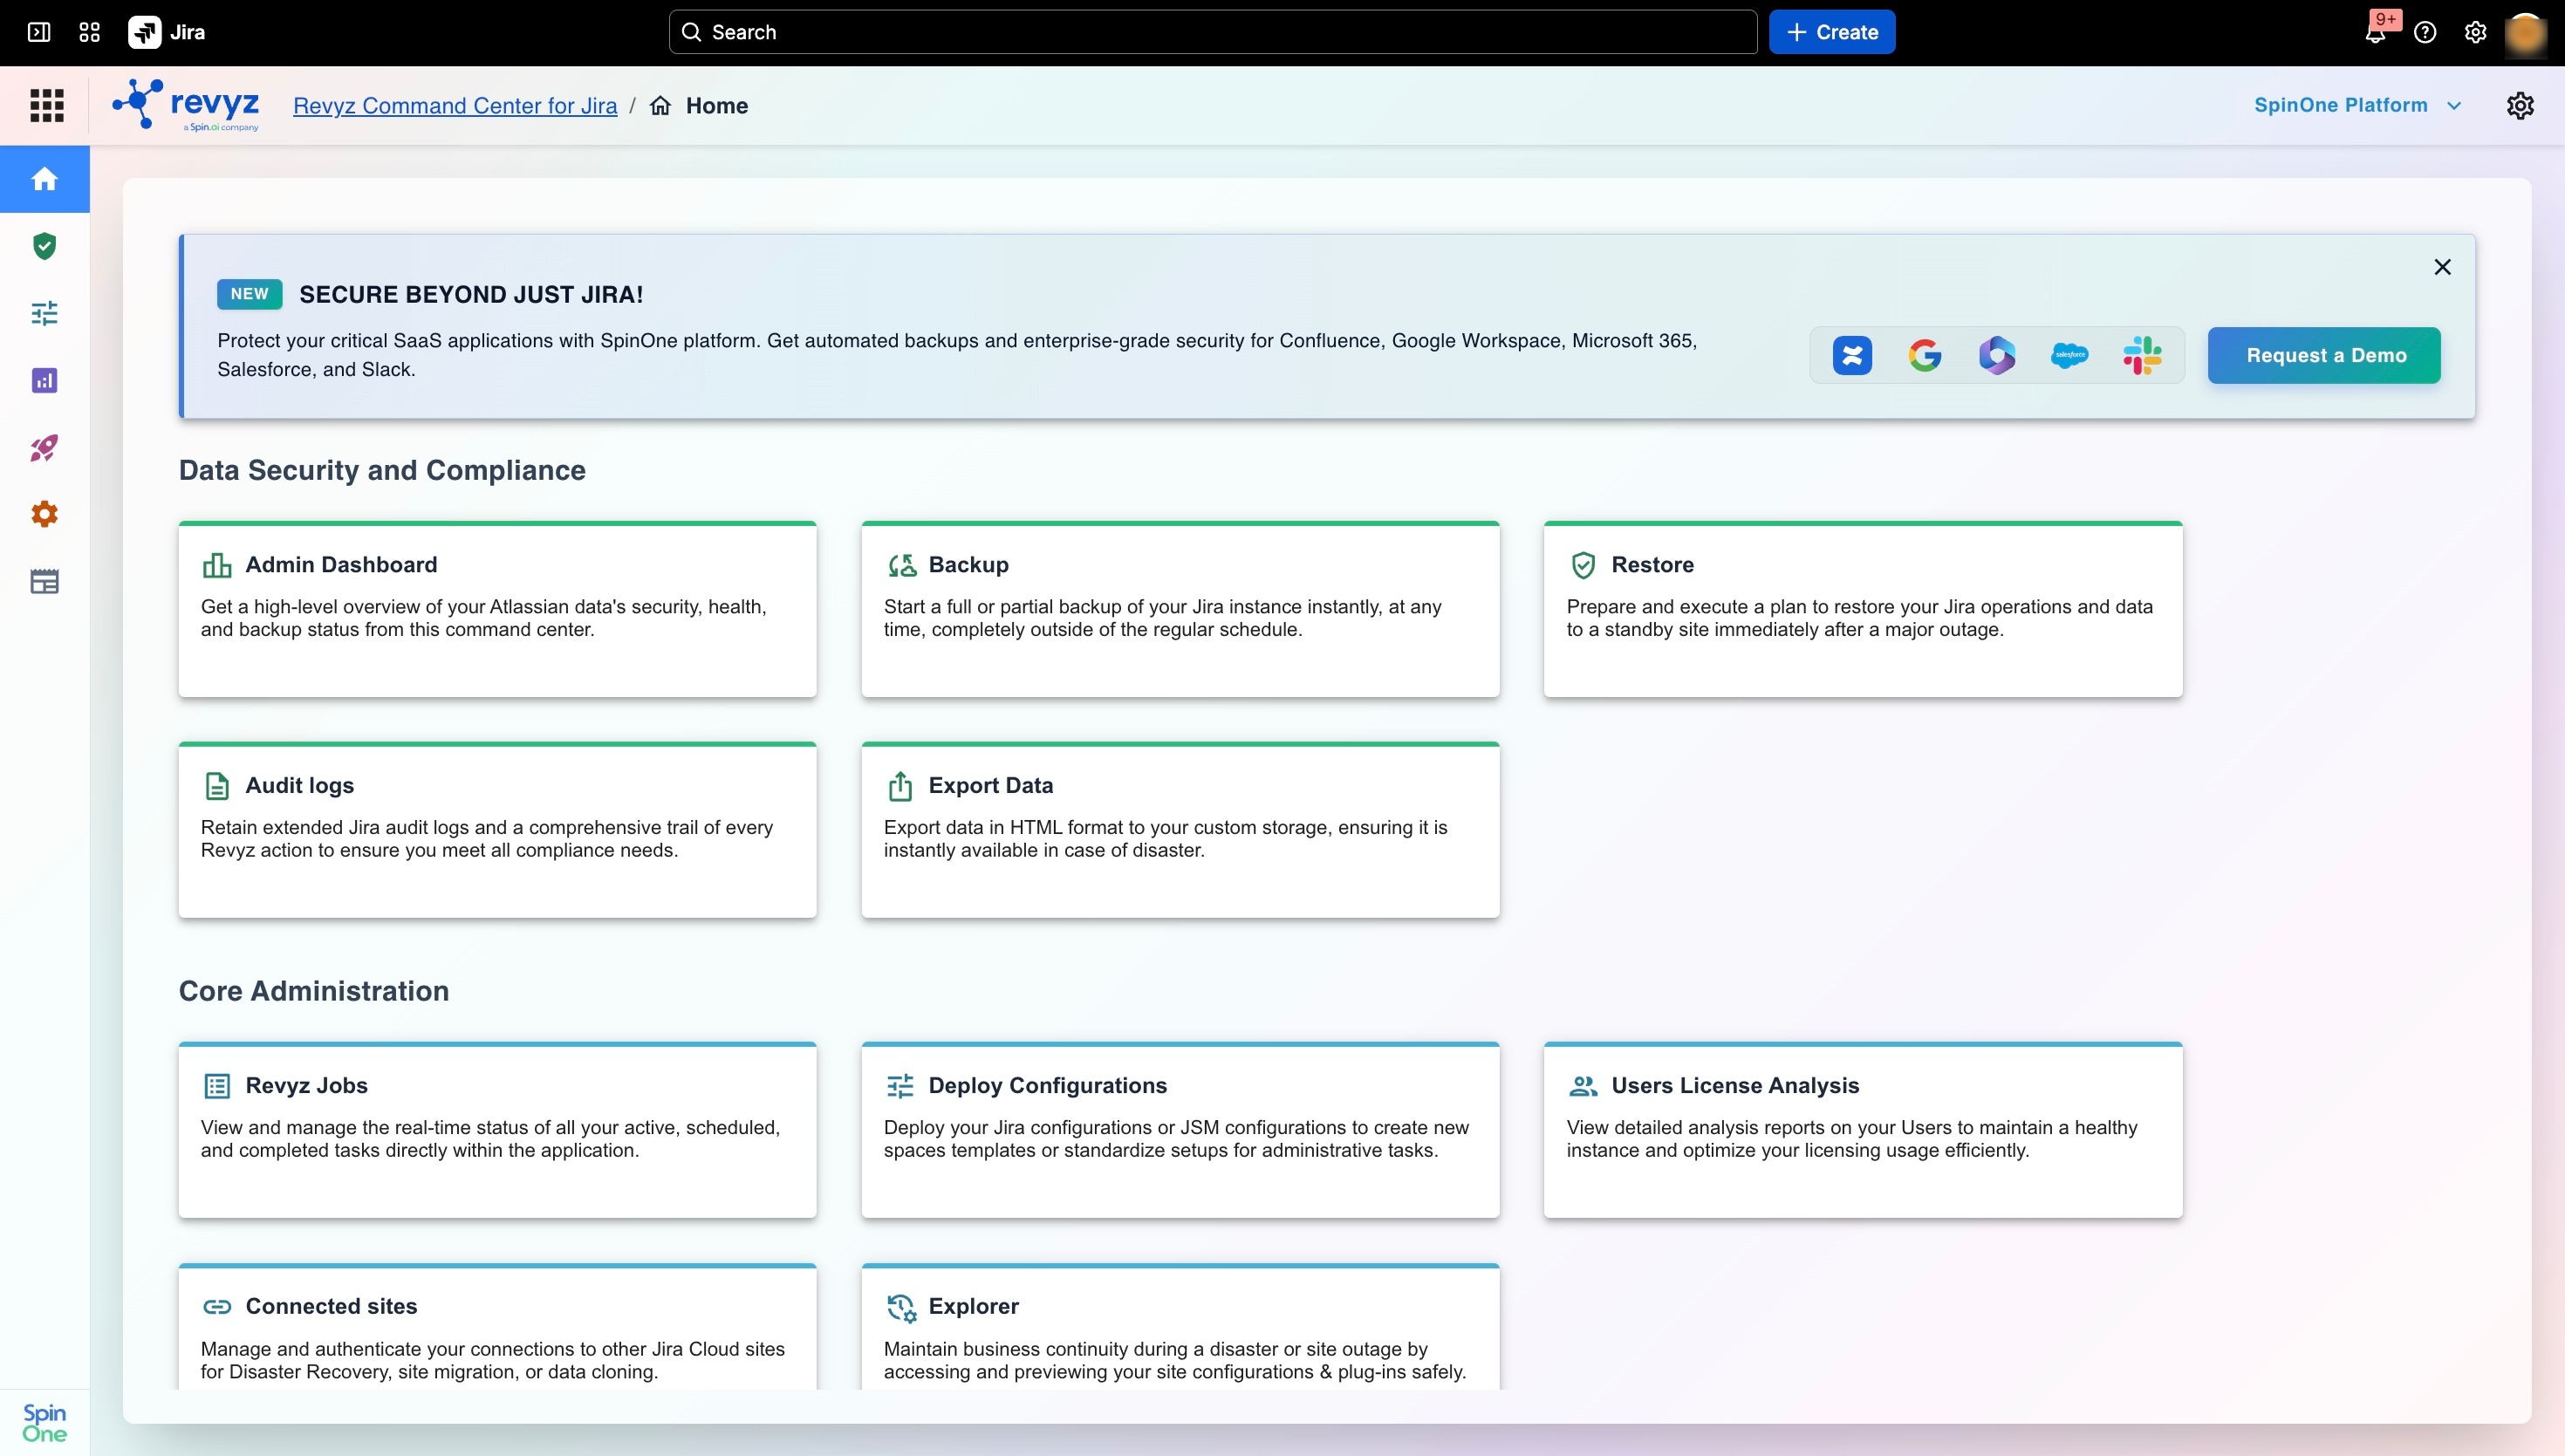This screenshot has height=1456, width=2565.
Task: Open the notifications bell
Action: tap(2376, 32)
